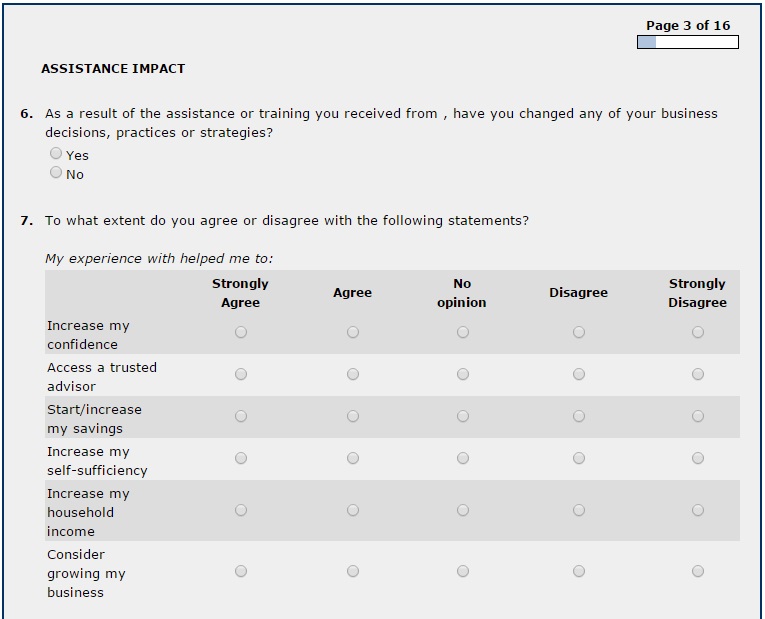The image size is (765, 619).
Task: Click the survey page progress bar
Action: click(687, 43)
